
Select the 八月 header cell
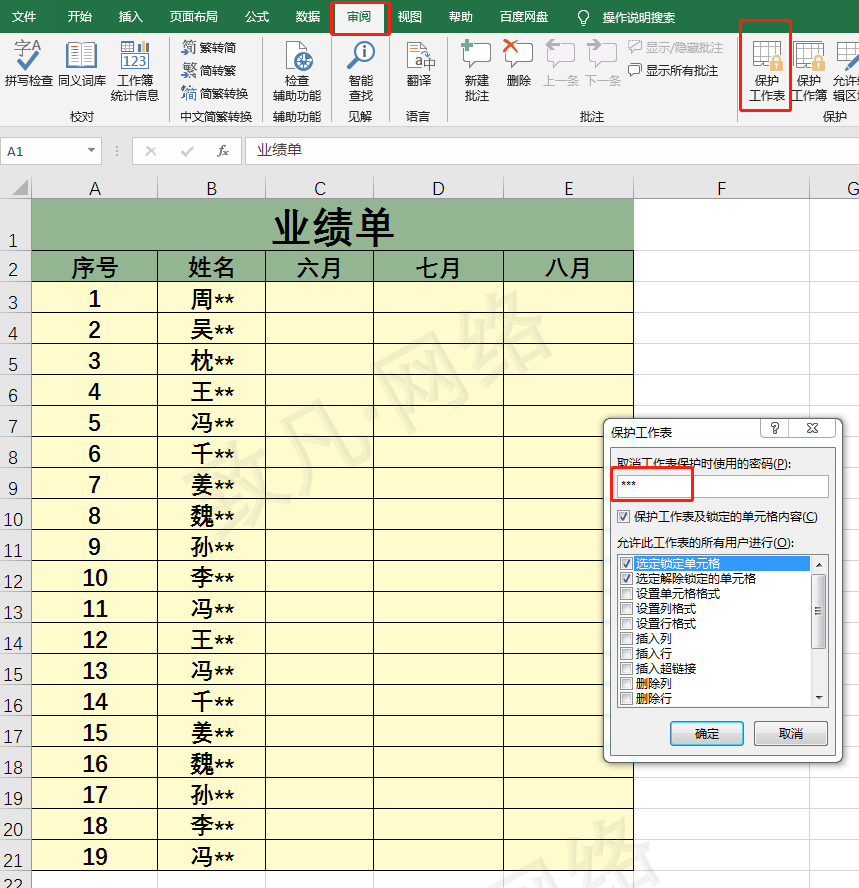(x=568, y=266)
